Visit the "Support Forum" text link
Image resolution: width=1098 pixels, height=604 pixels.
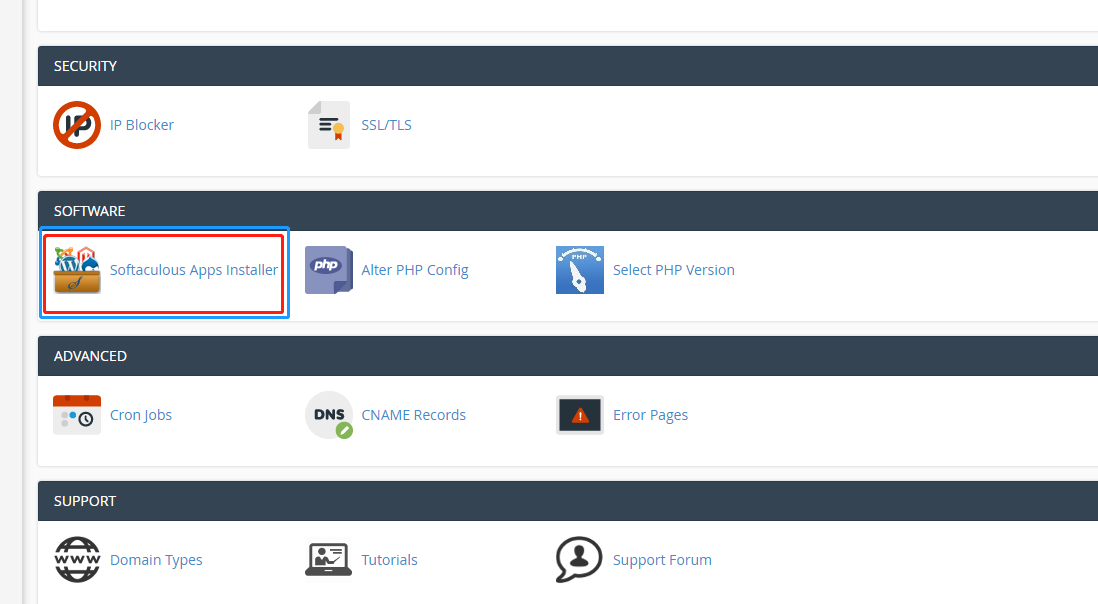(662, 560)
